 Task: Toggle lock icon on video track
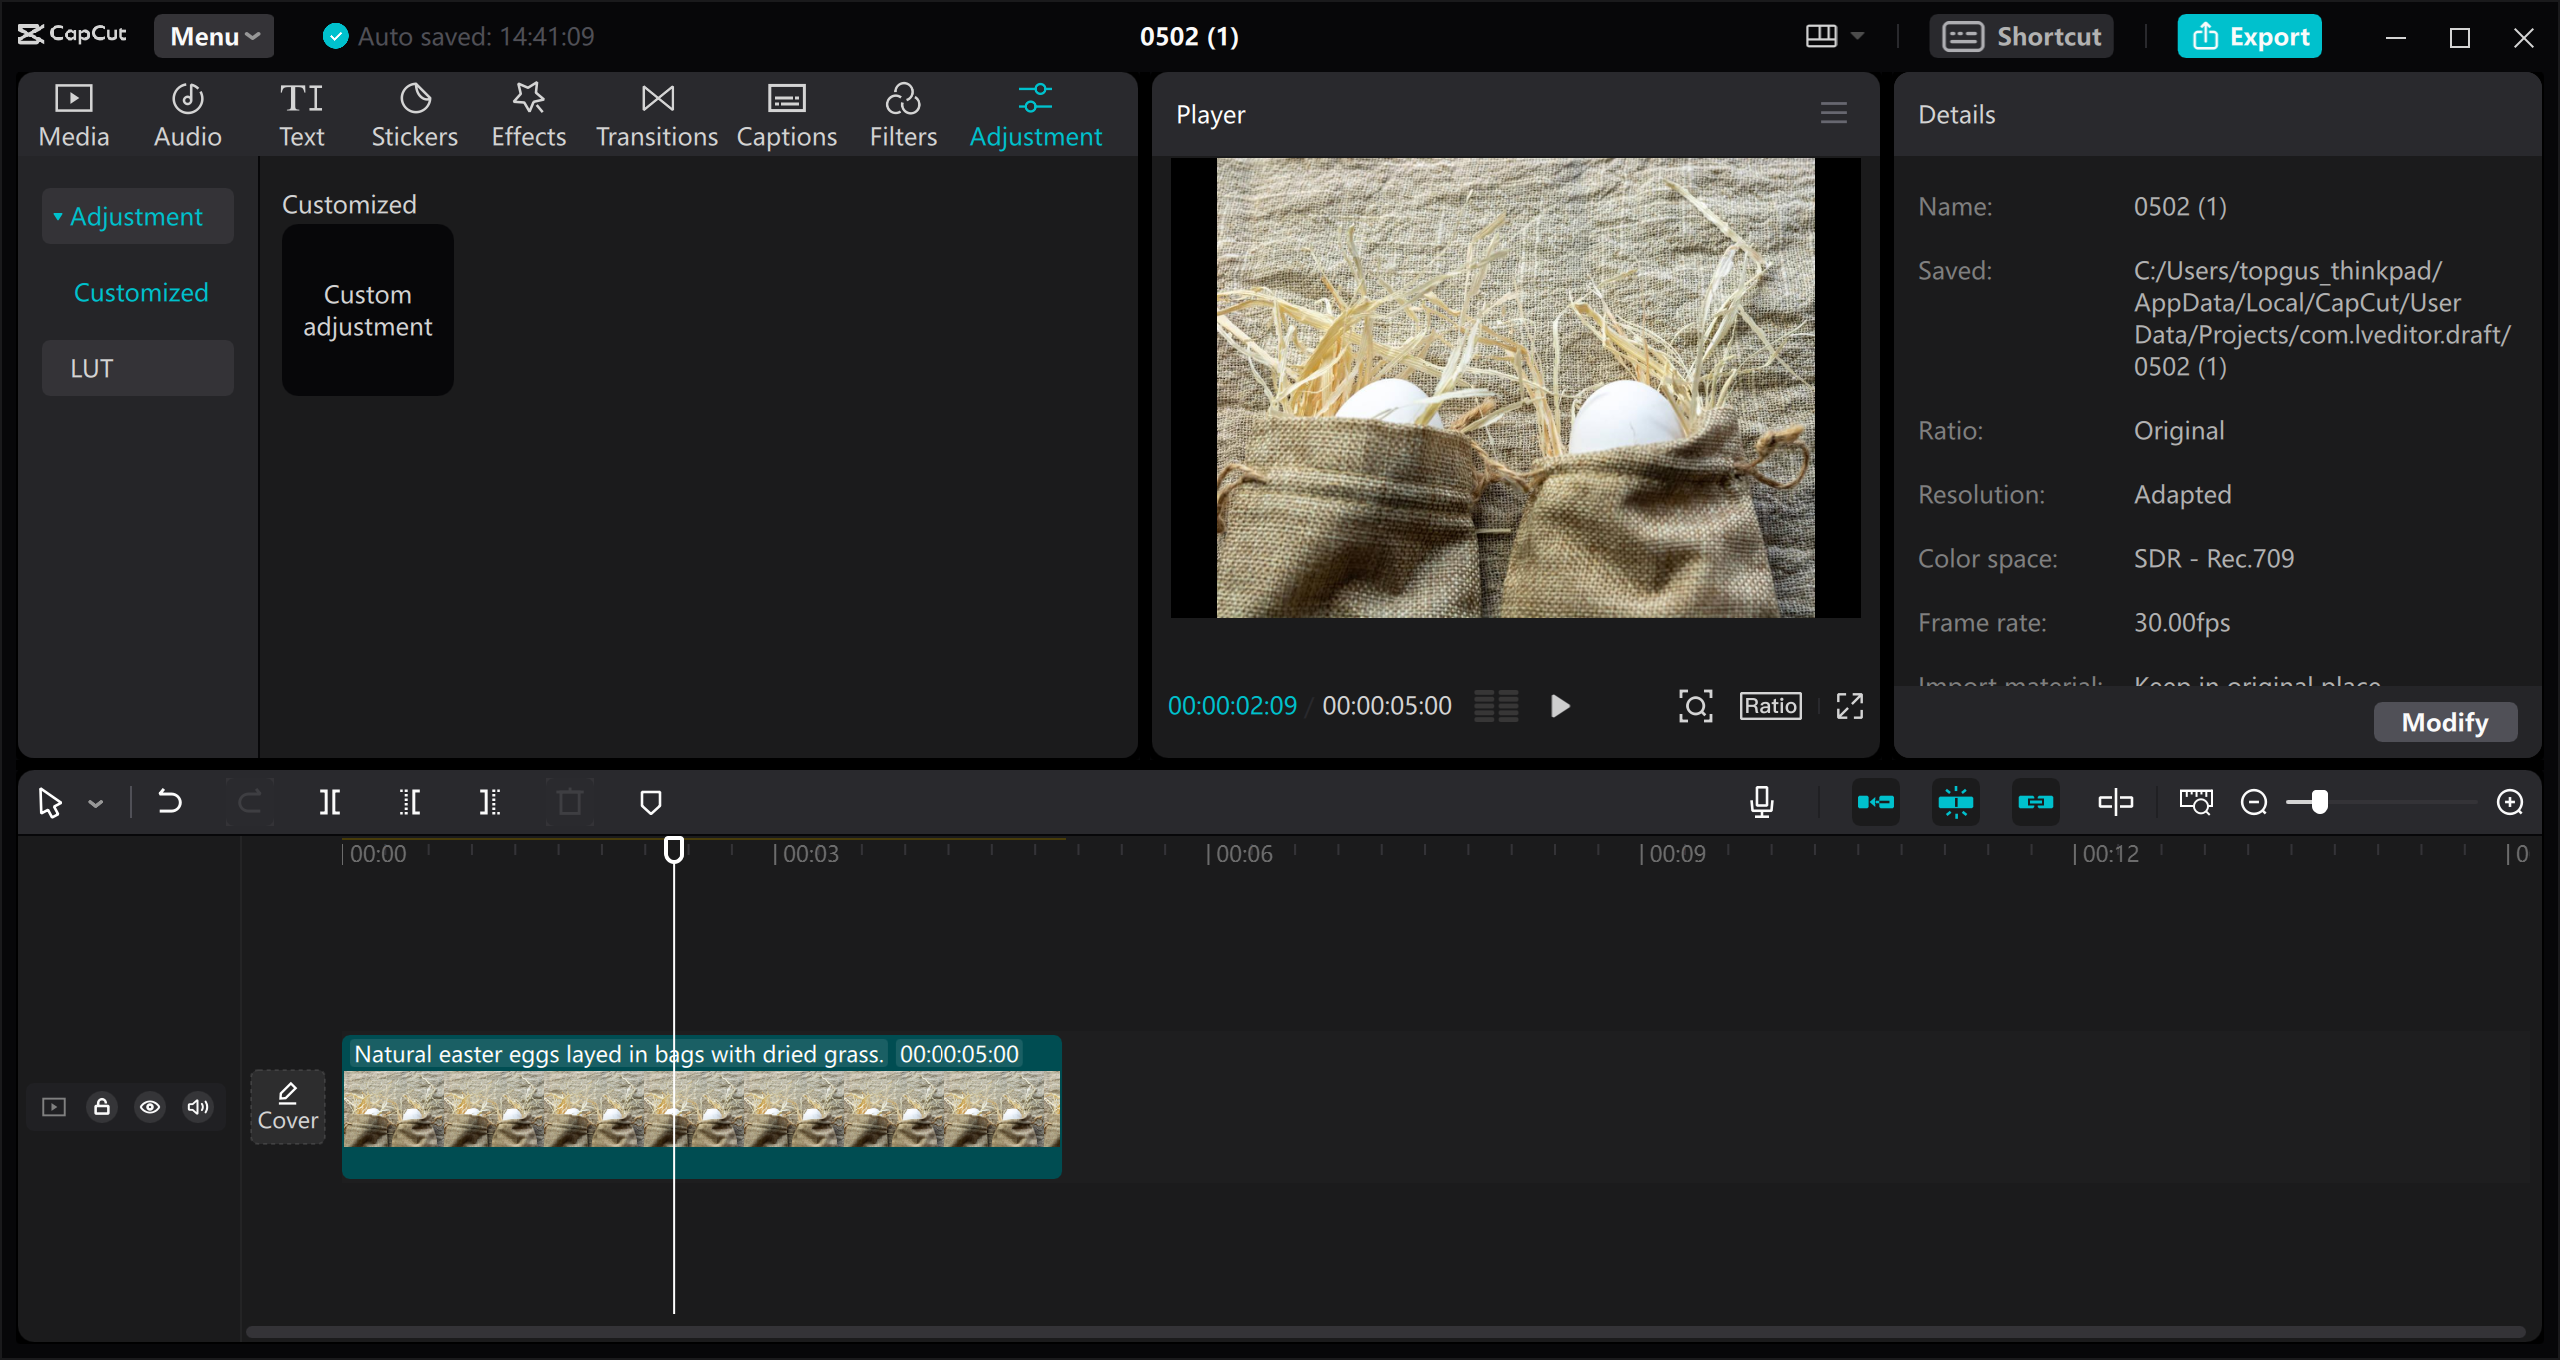tap(103, 1106)
